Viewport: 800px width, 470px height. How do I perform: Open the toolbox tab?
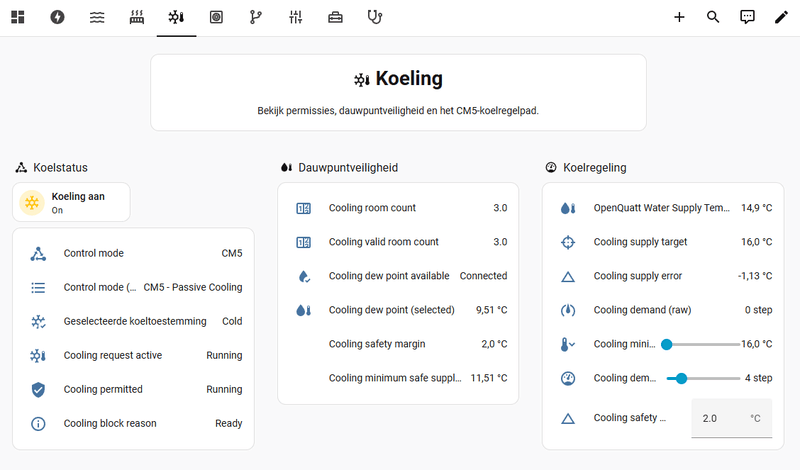click(x=335, y=17)
